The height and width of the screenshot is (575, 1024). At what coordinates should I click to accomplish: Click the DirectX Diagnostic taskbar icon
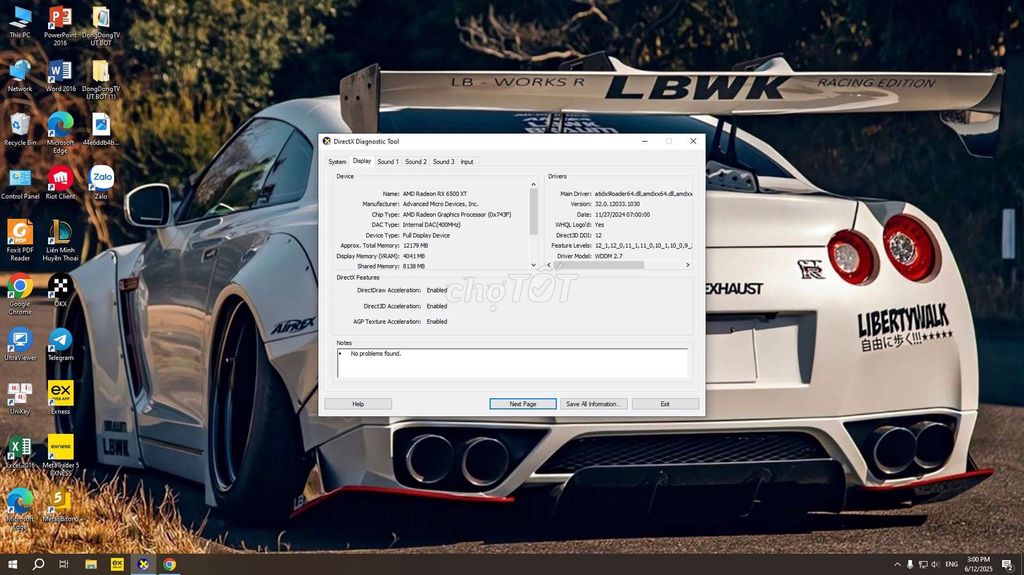point(143,564)
